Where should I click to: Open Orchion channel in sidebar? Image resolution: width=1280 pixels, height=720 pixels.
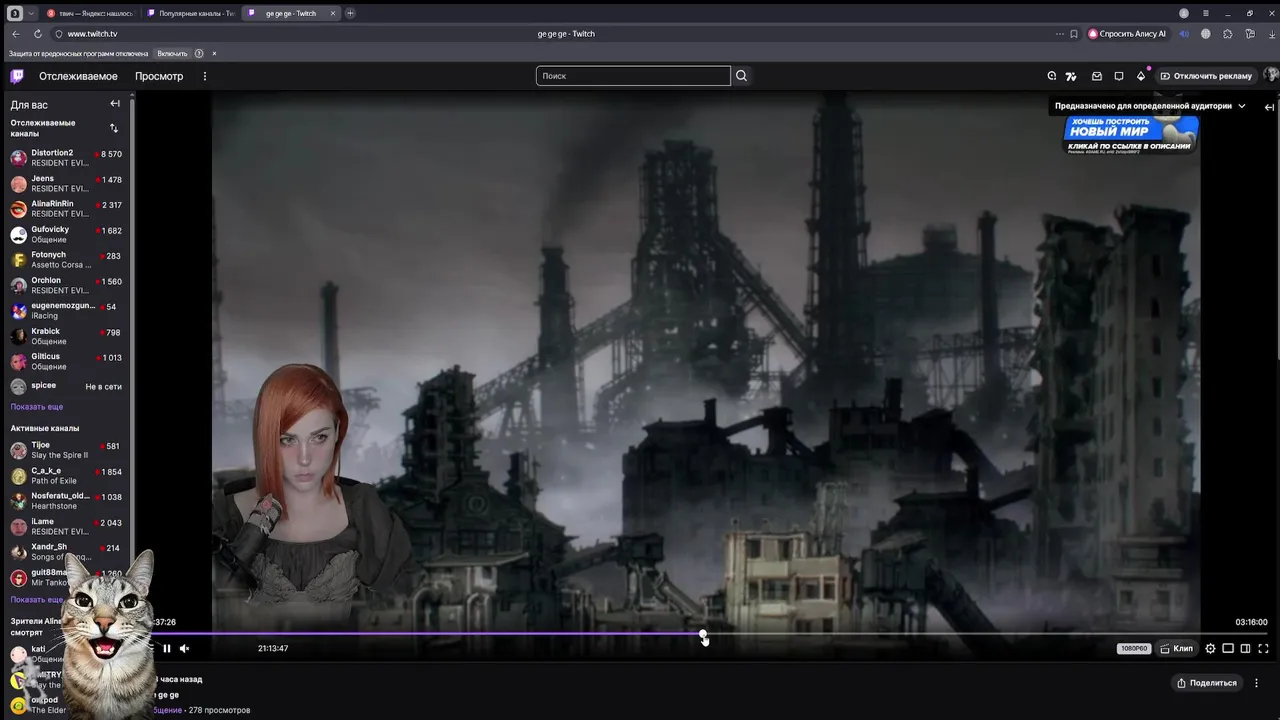66,285
